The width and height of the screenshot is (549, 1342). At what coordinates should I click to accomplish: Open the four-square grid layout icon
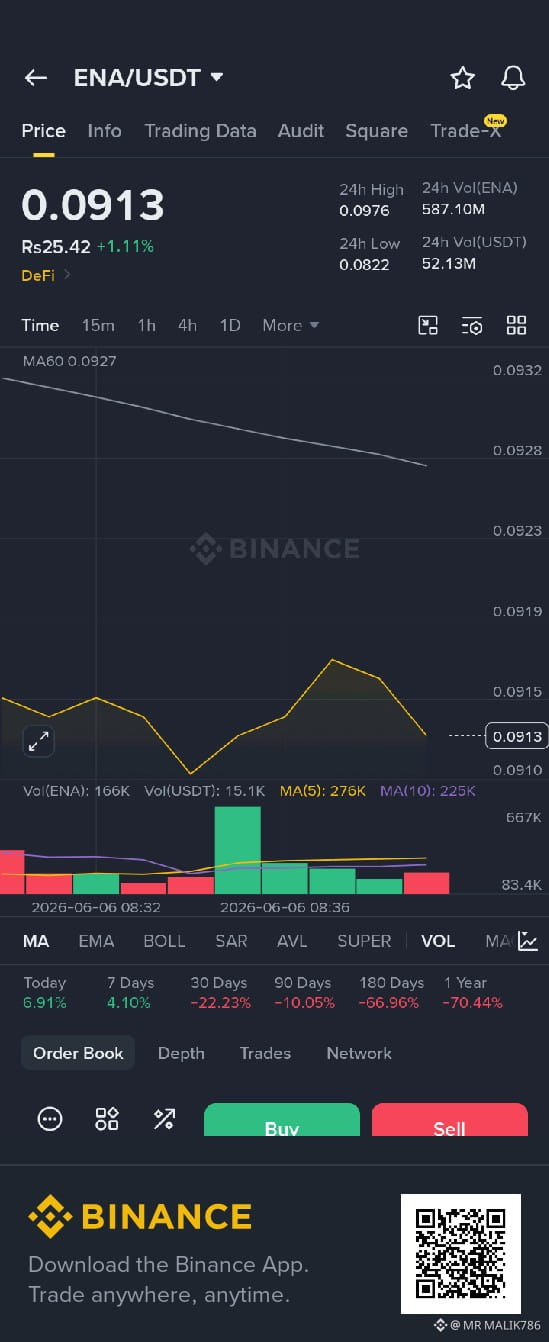click(x=516, y=325)
